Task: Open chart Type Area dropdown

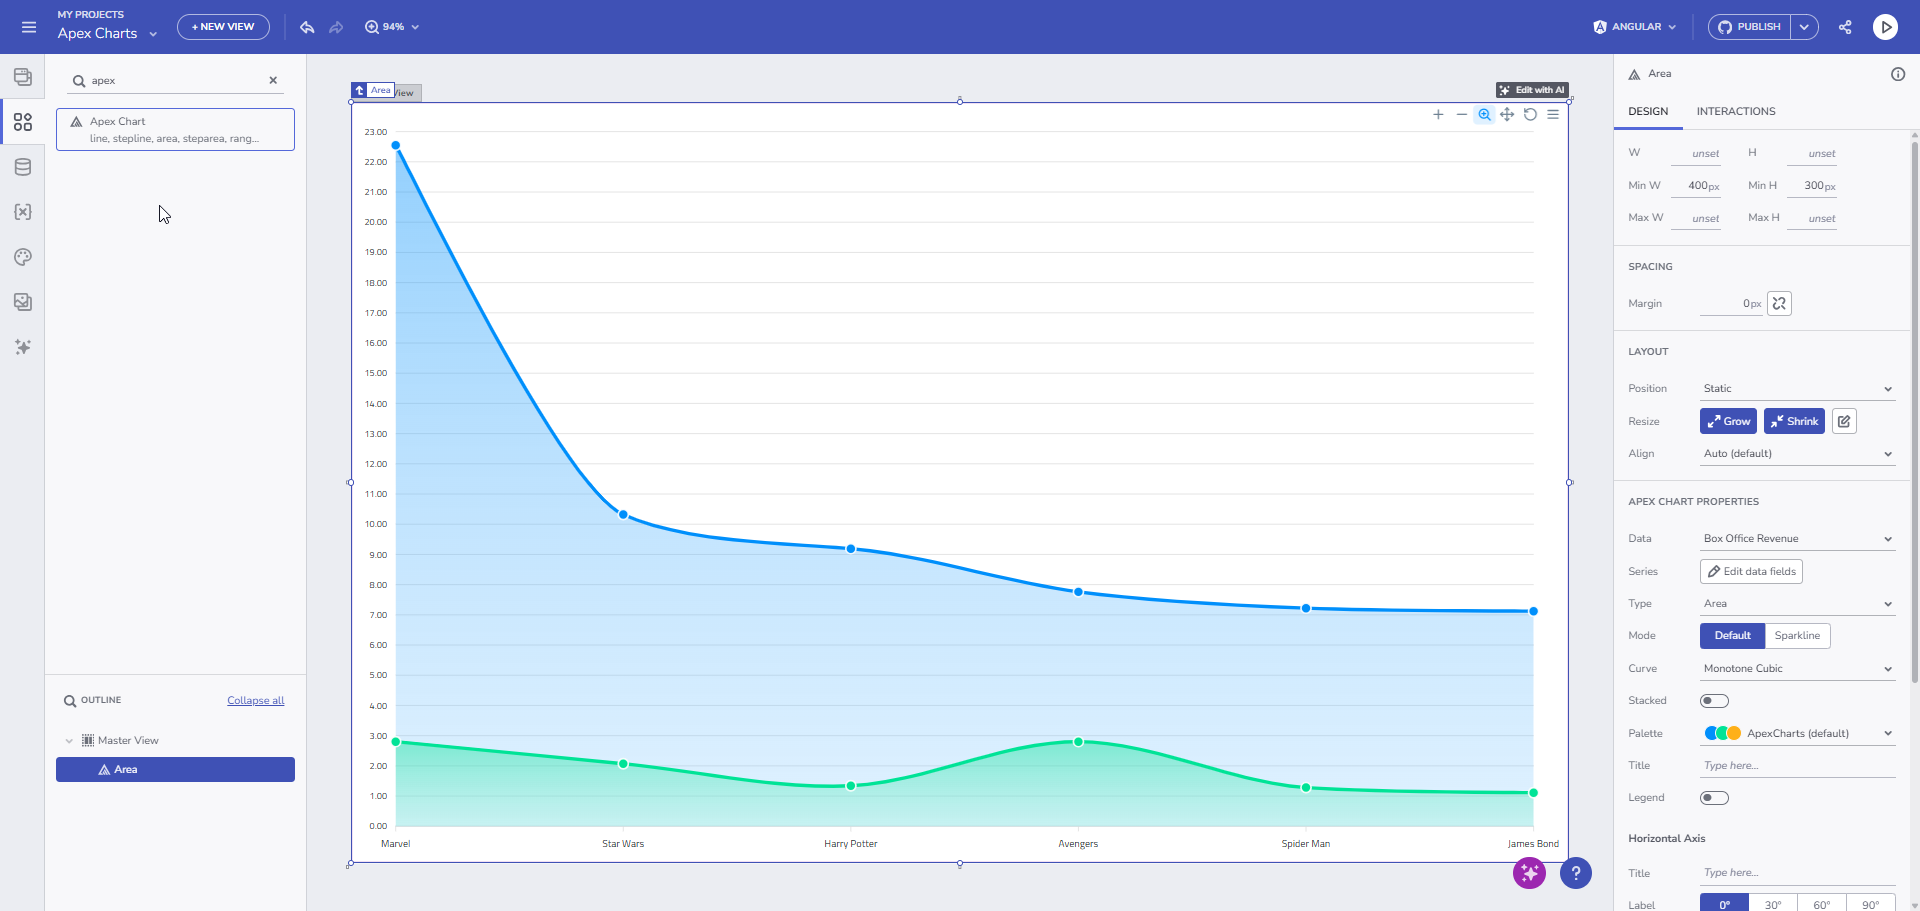Action: point(1797,604)
